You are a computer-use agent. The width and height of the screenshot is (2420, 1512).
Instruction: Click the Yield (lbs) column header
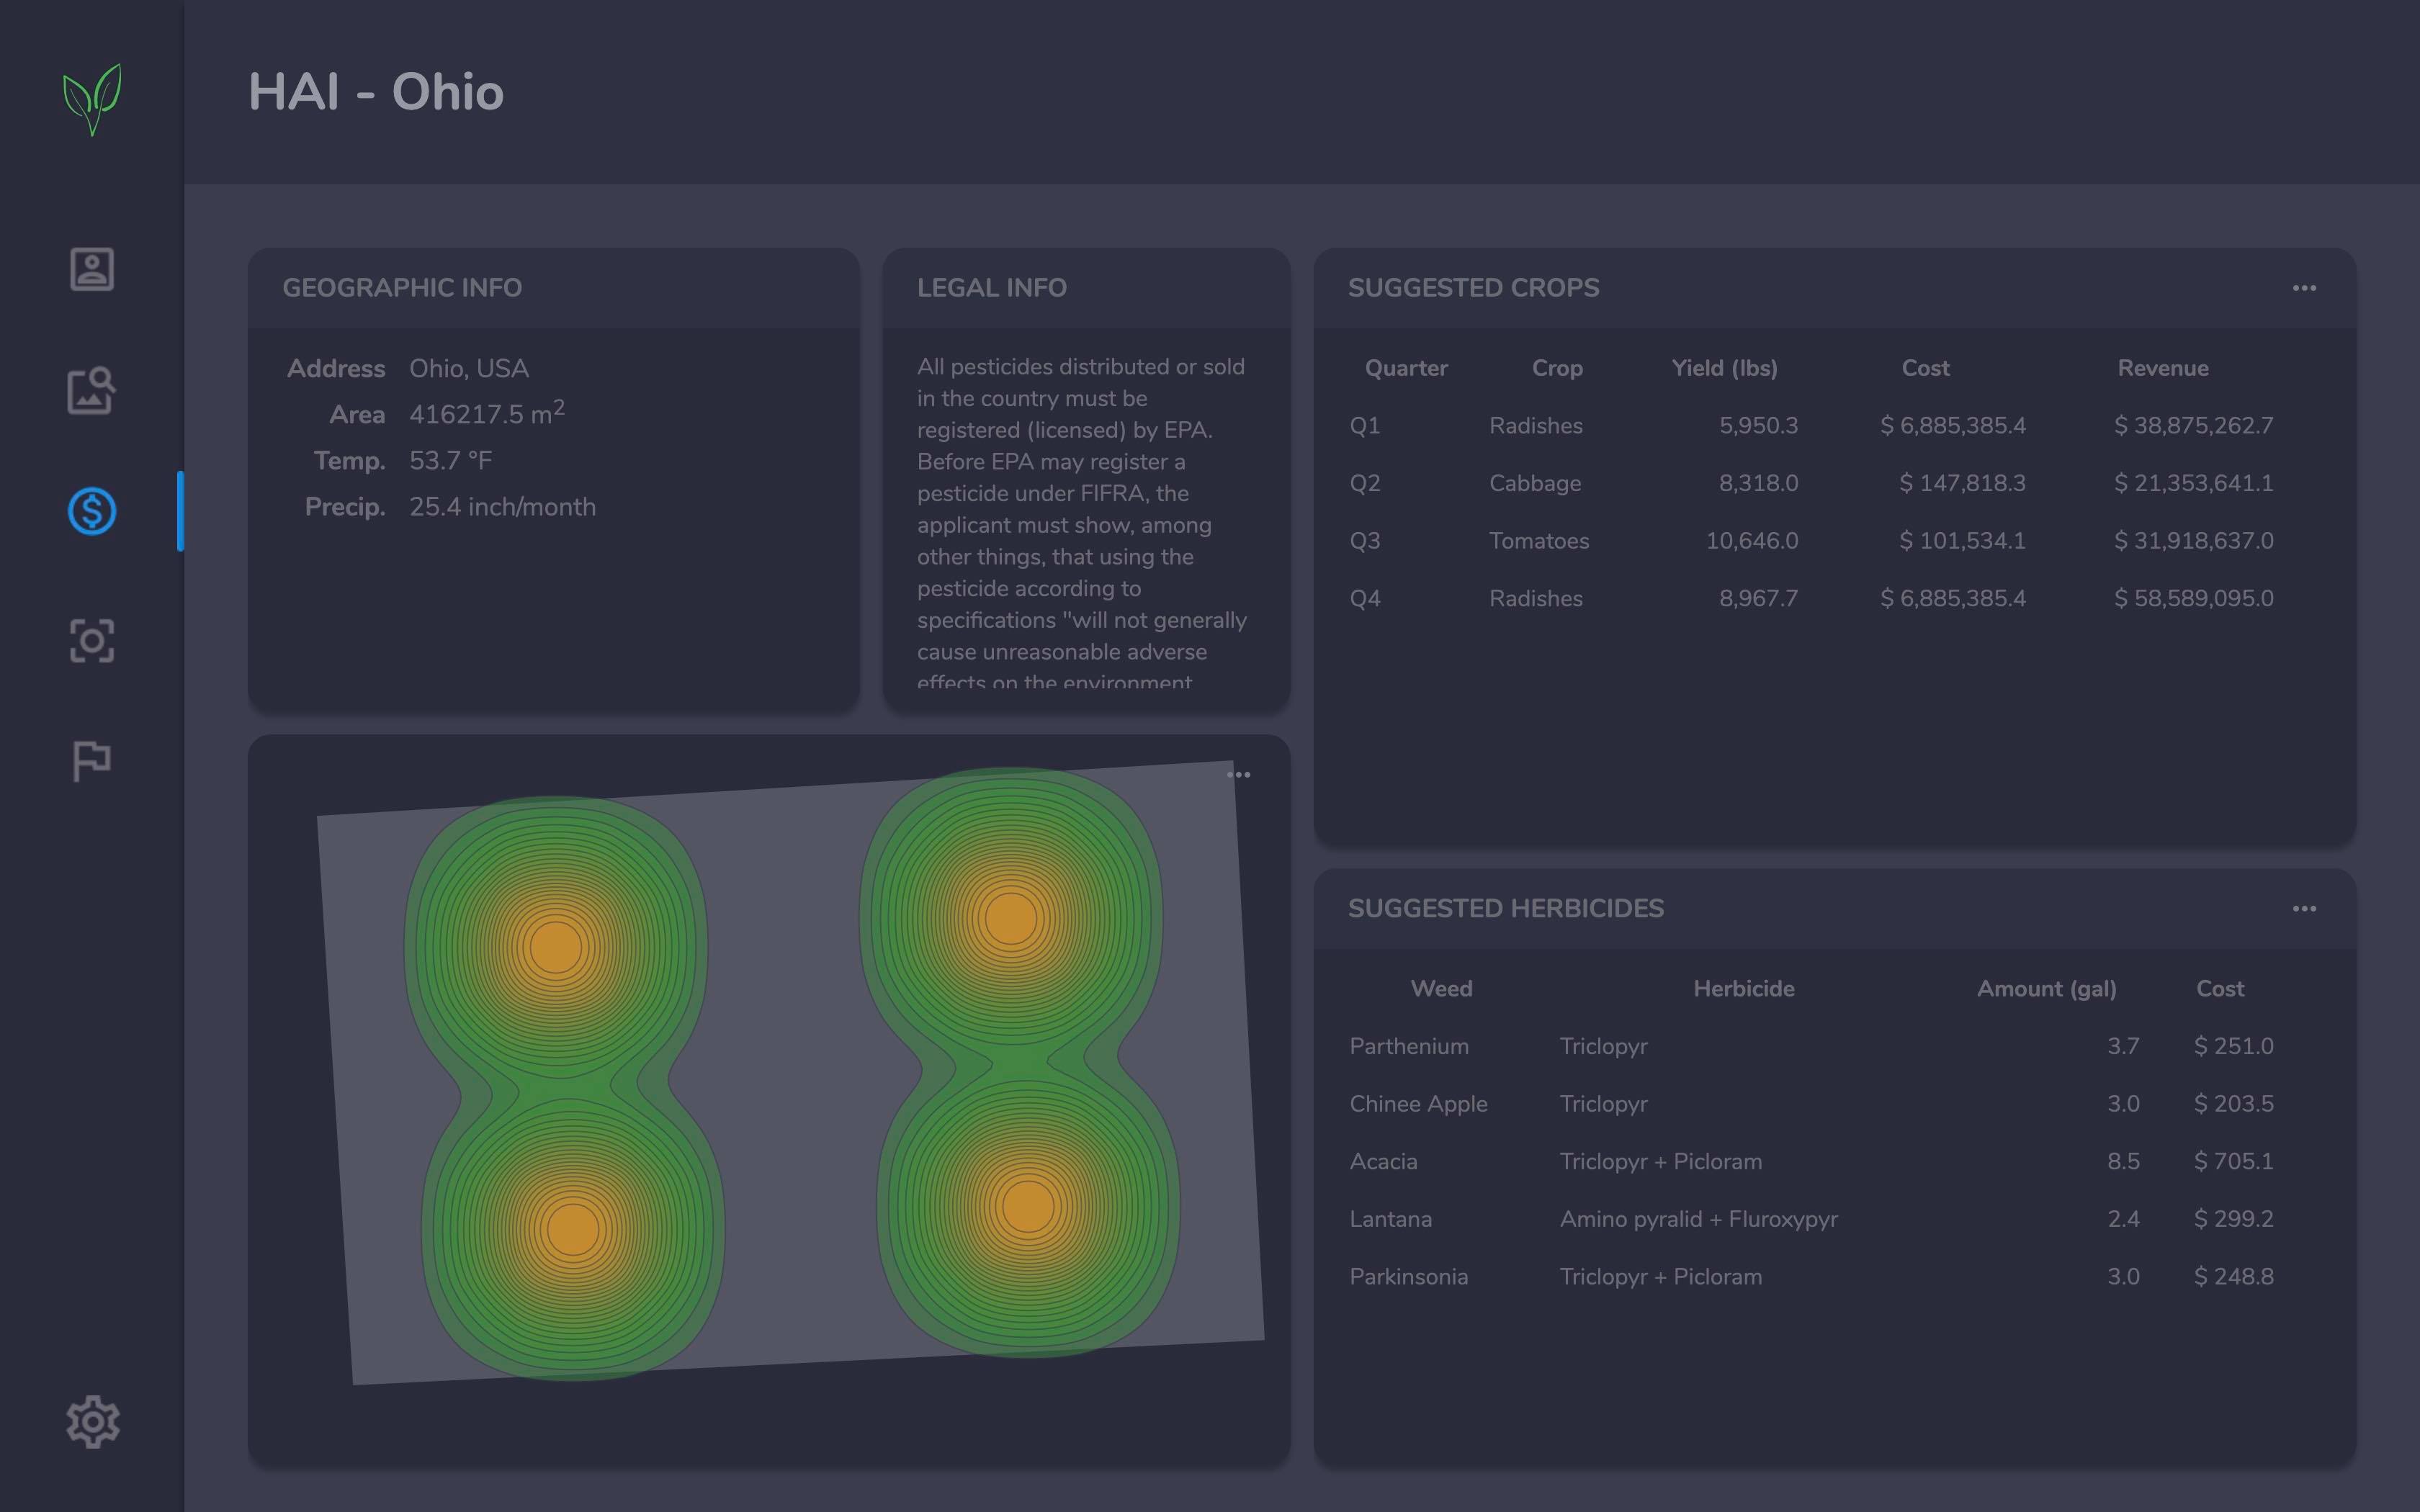click(1724, 368)
